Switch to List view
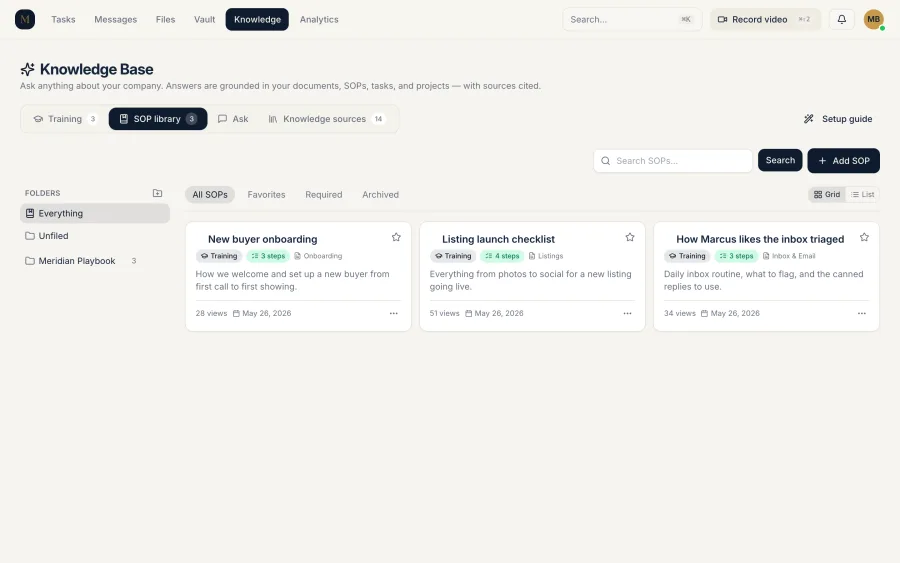The height and width of the screenshot is (563, 900). [x=862, y=195]
